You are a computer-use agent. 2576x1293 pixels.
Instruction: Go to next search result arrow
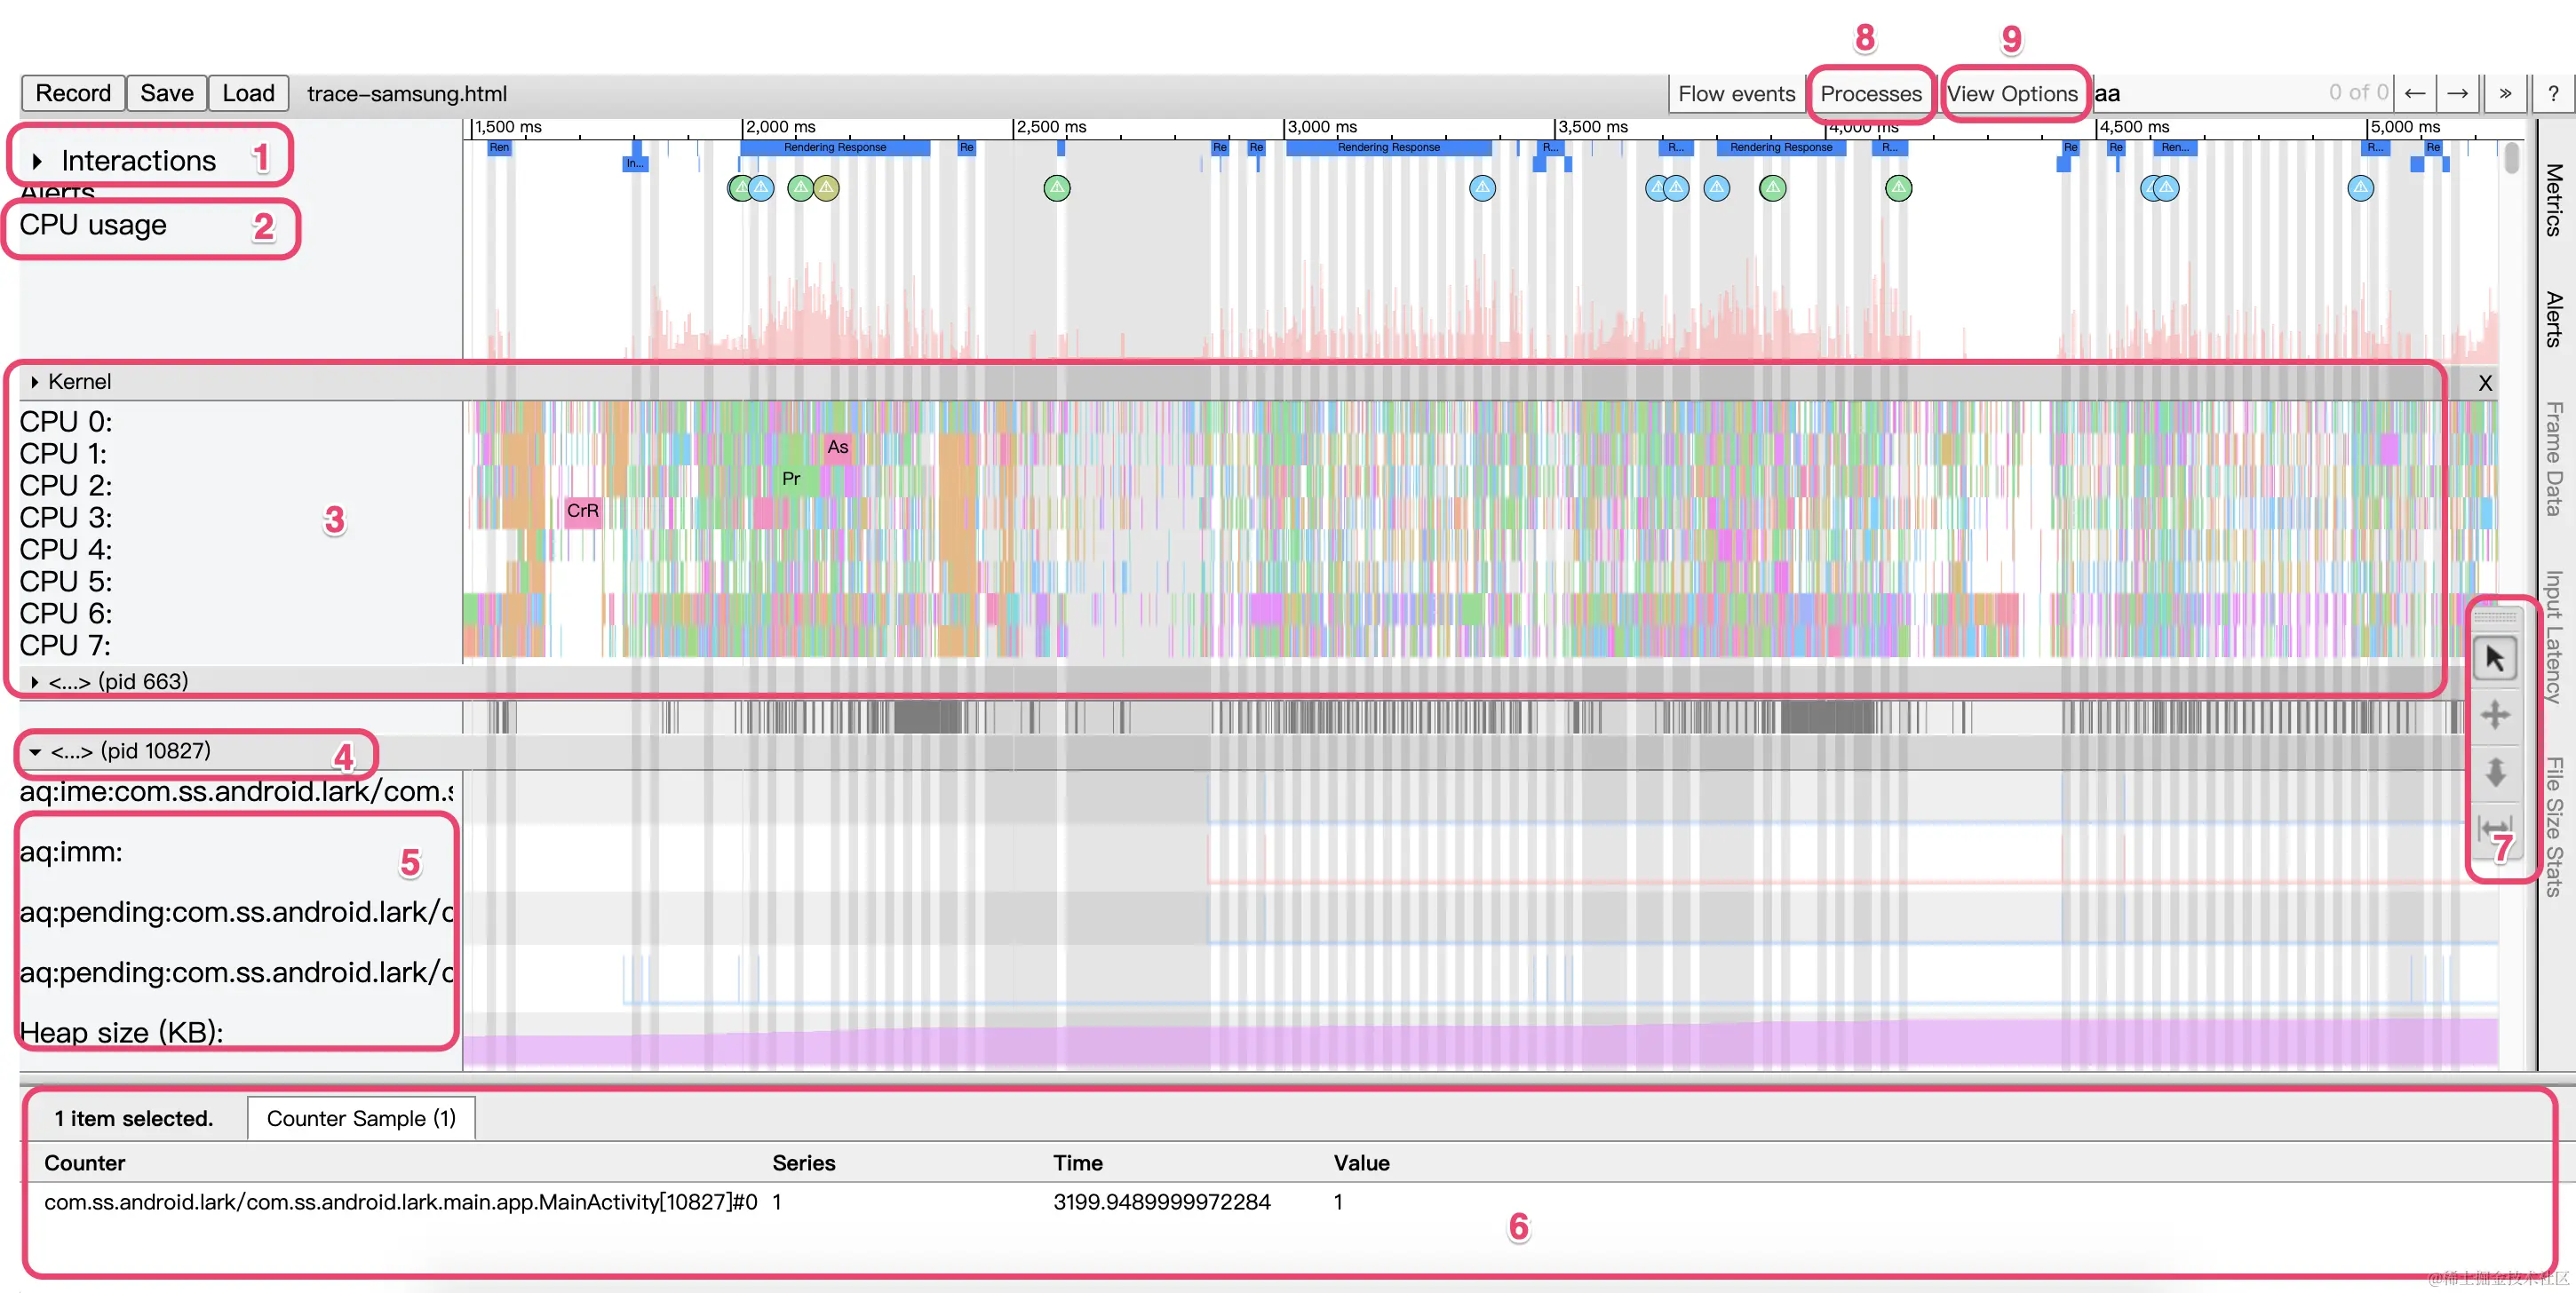(2457, 94)
